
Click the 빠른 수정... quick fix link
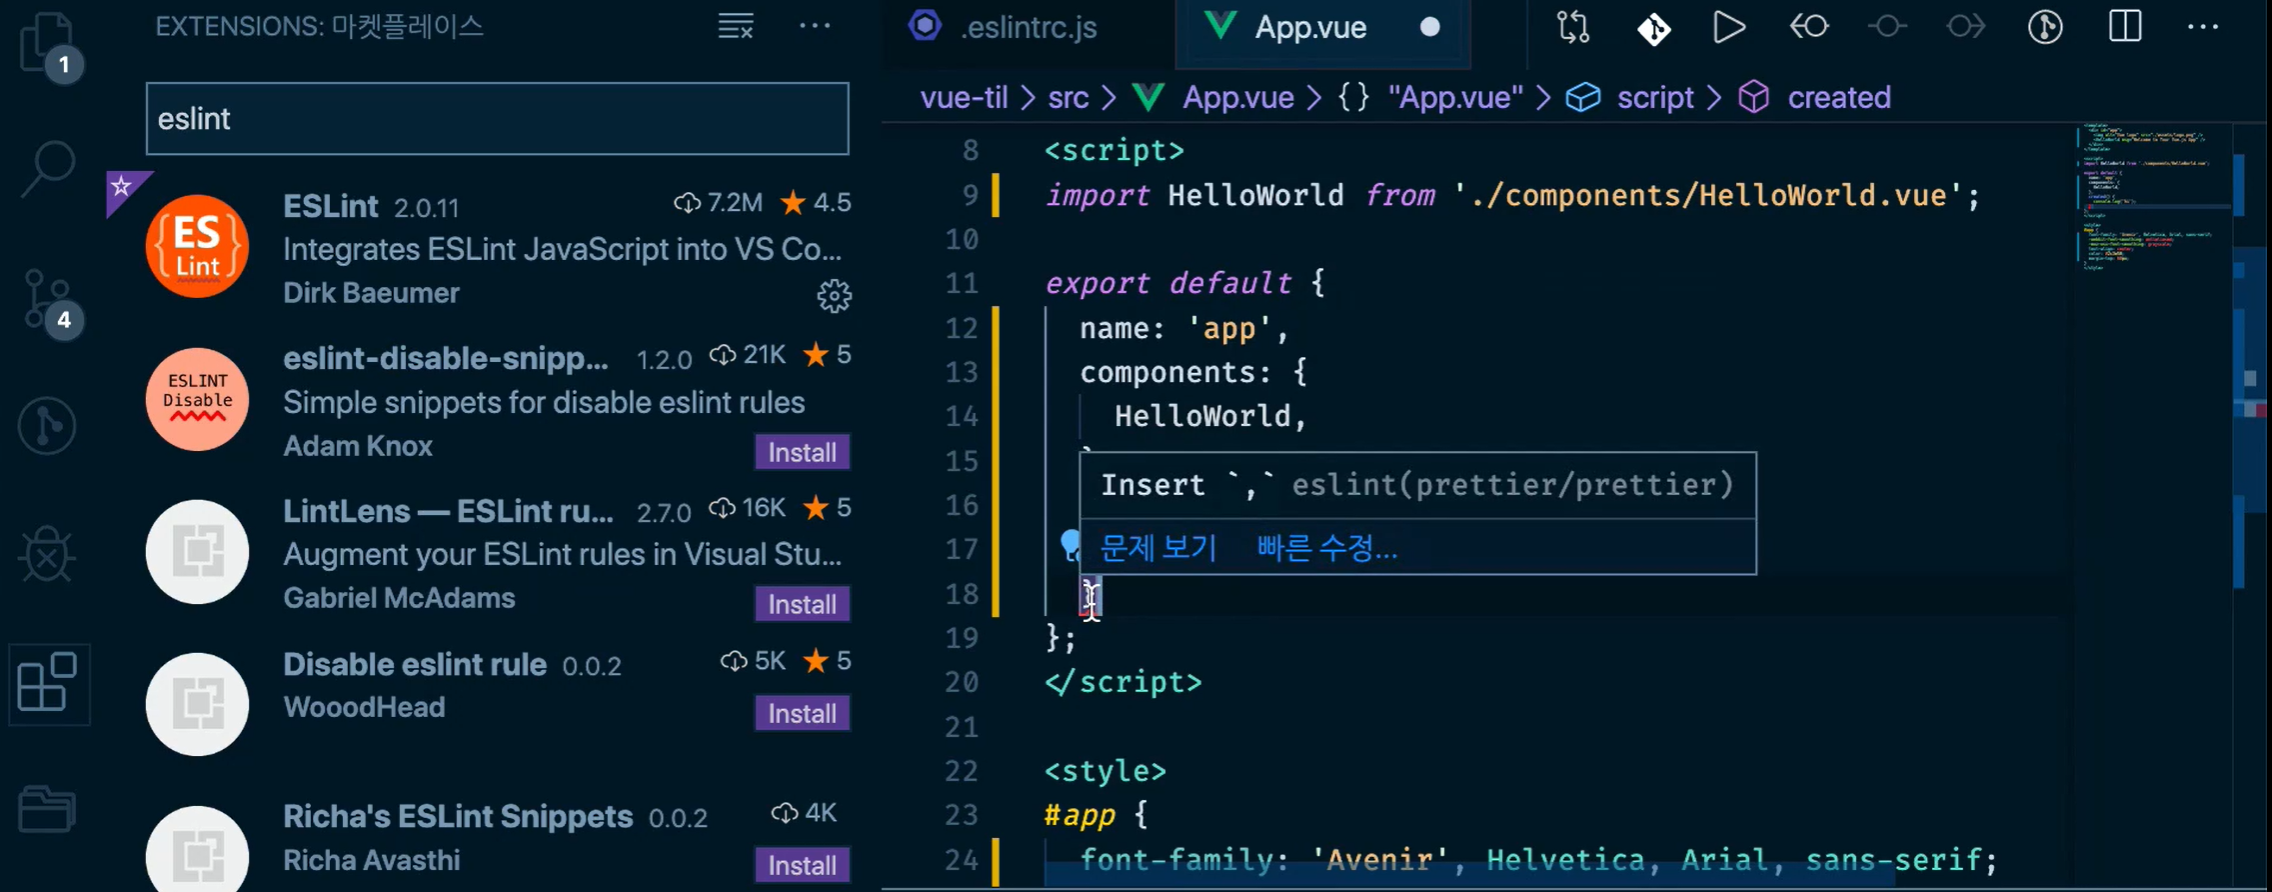[1327, 548]
